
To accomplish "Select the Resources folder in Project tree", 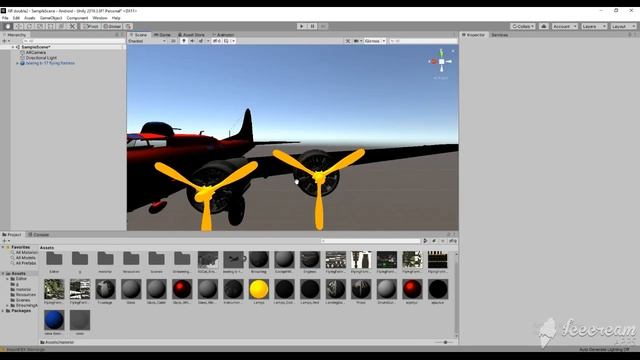I will click(x=25, y=295).
